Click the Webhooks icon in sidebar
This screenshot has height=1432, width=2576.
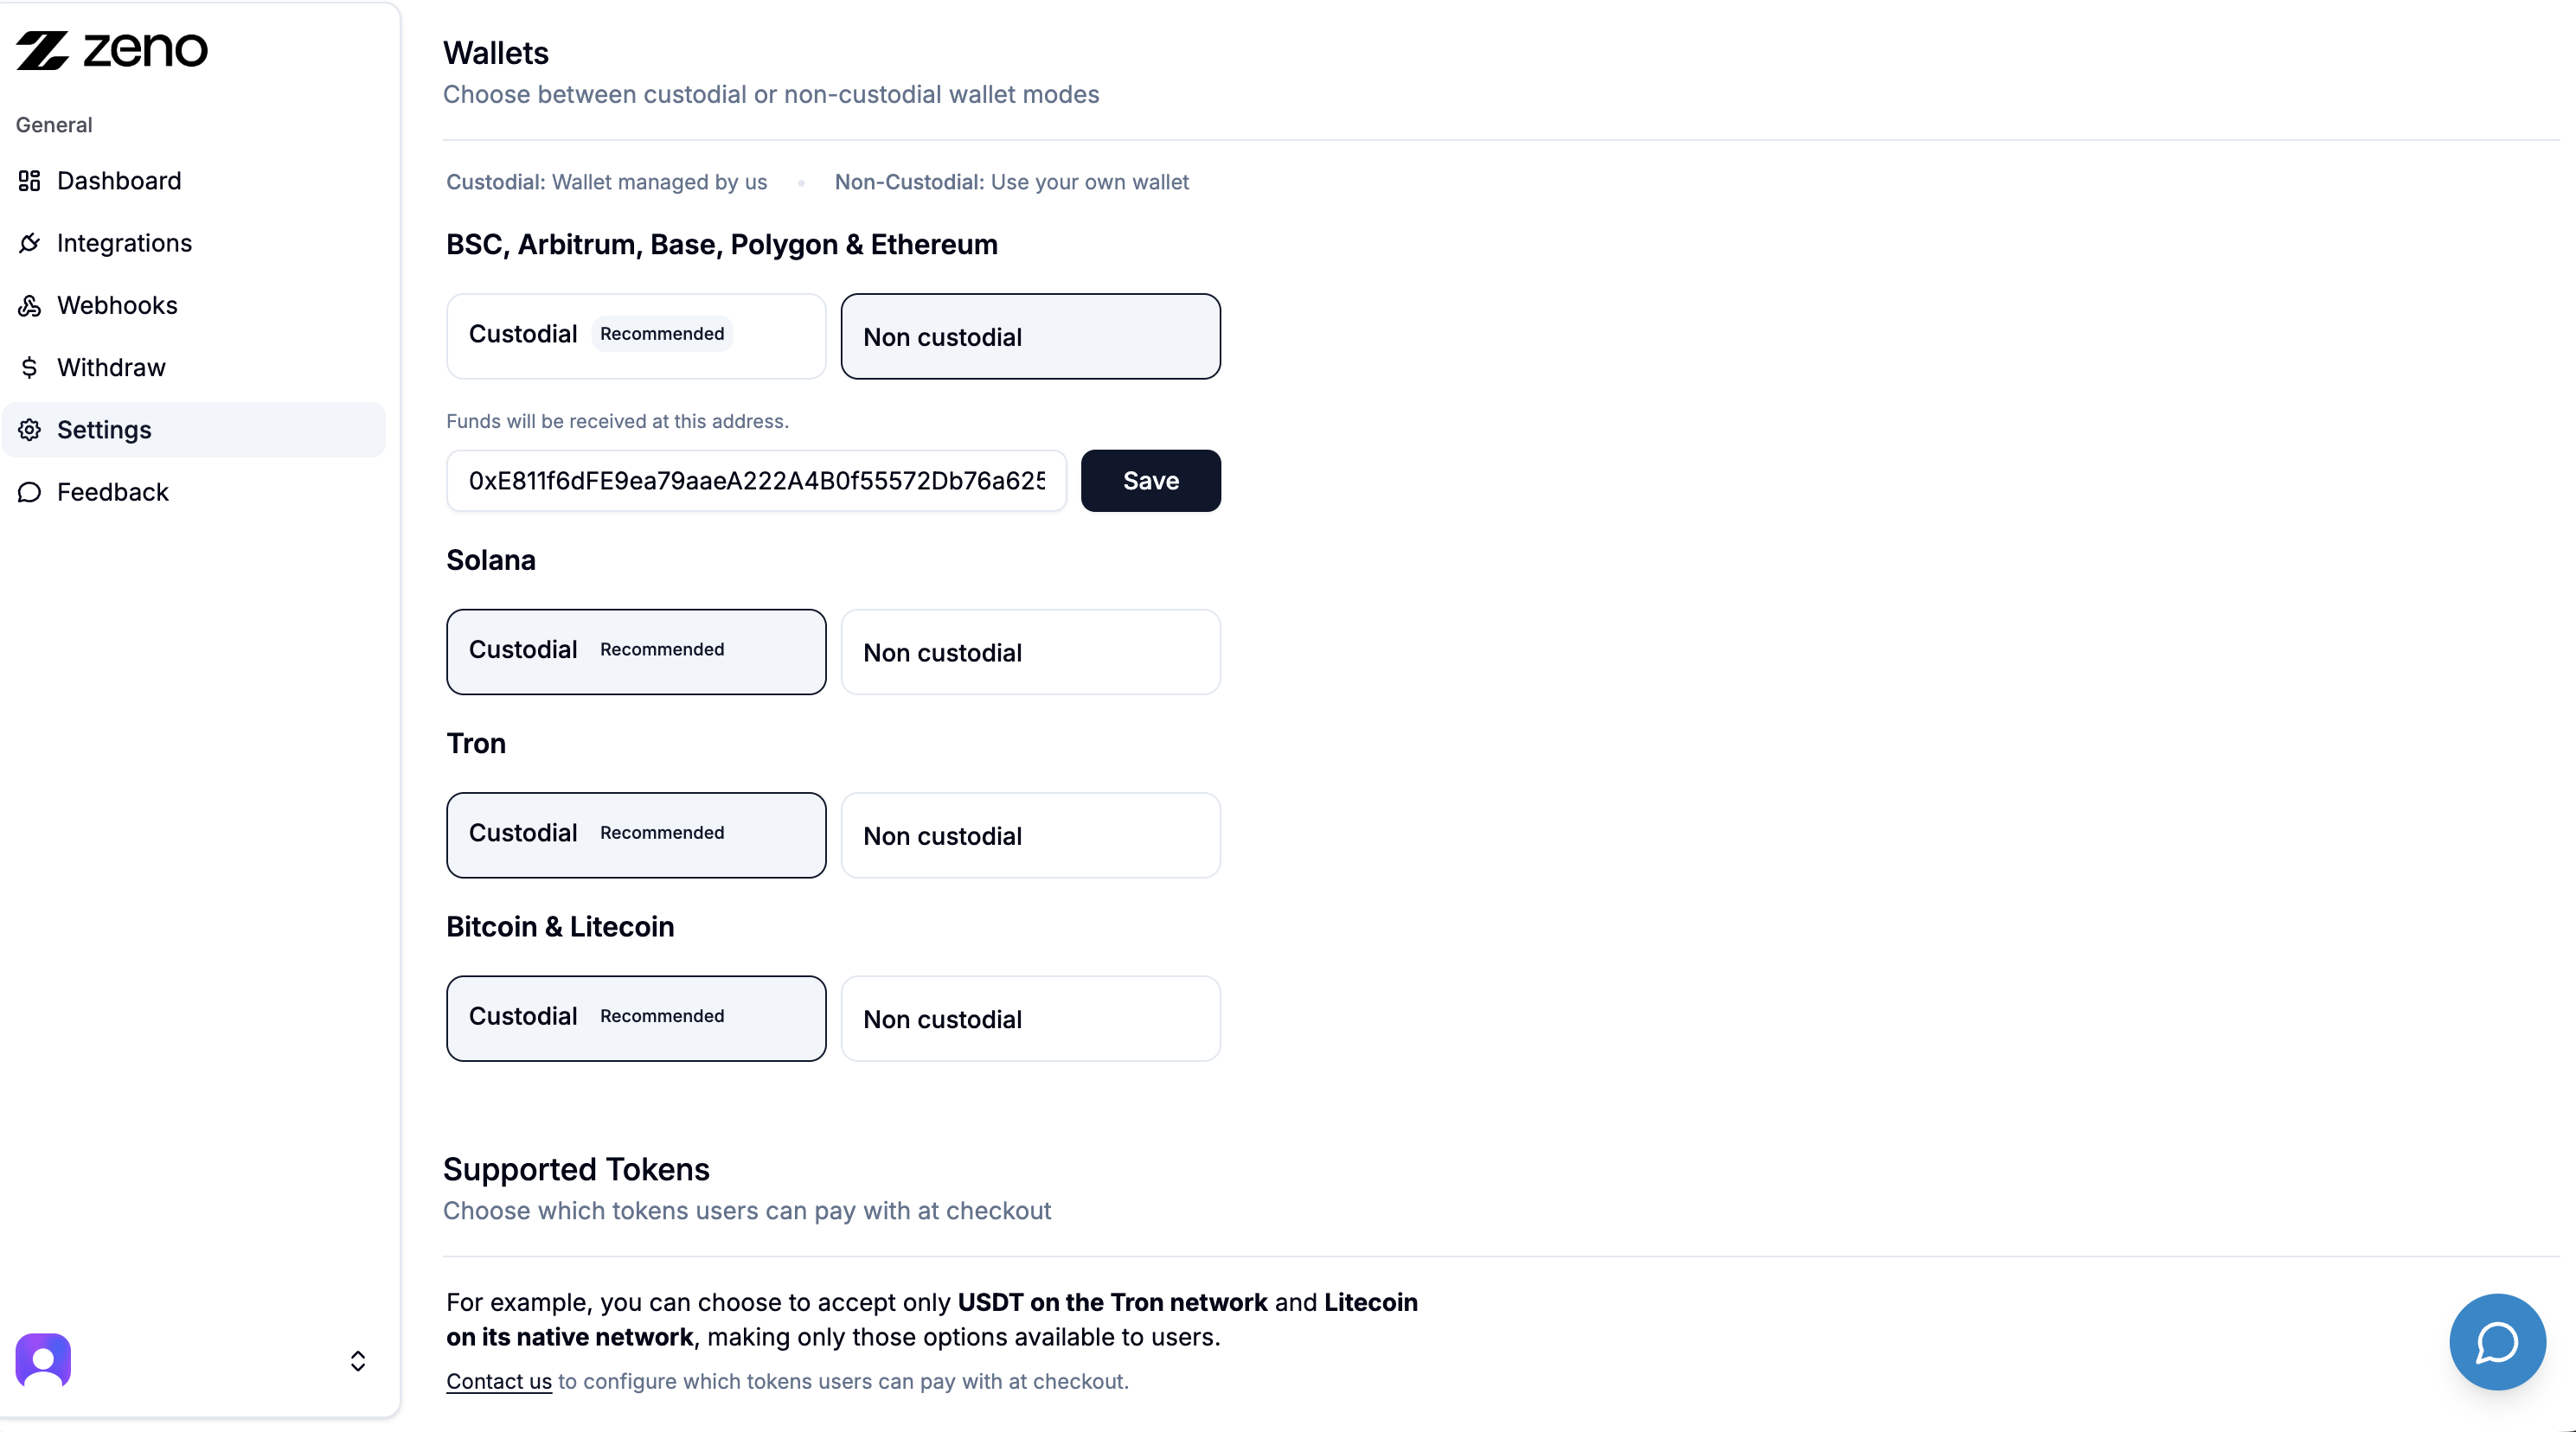[x=30, y=306]
